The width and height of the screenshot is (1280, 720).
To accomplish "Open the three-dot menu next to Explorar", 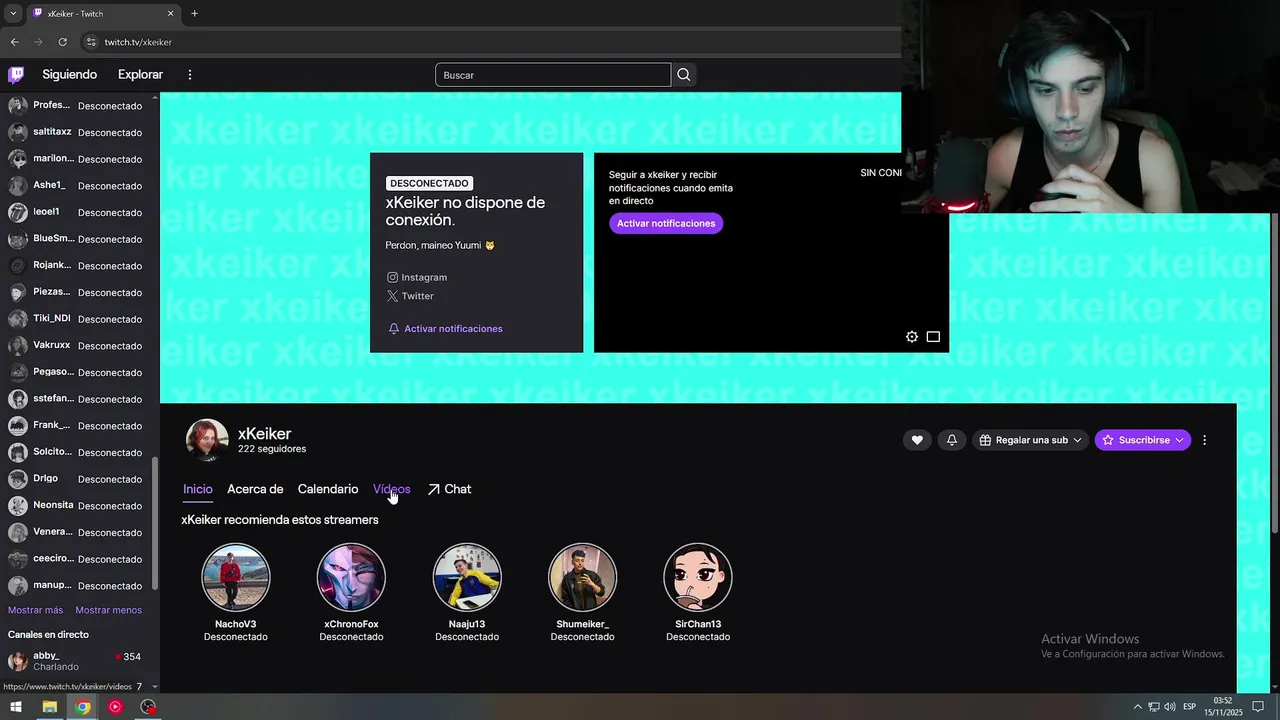I will click(x=190, y=74).
